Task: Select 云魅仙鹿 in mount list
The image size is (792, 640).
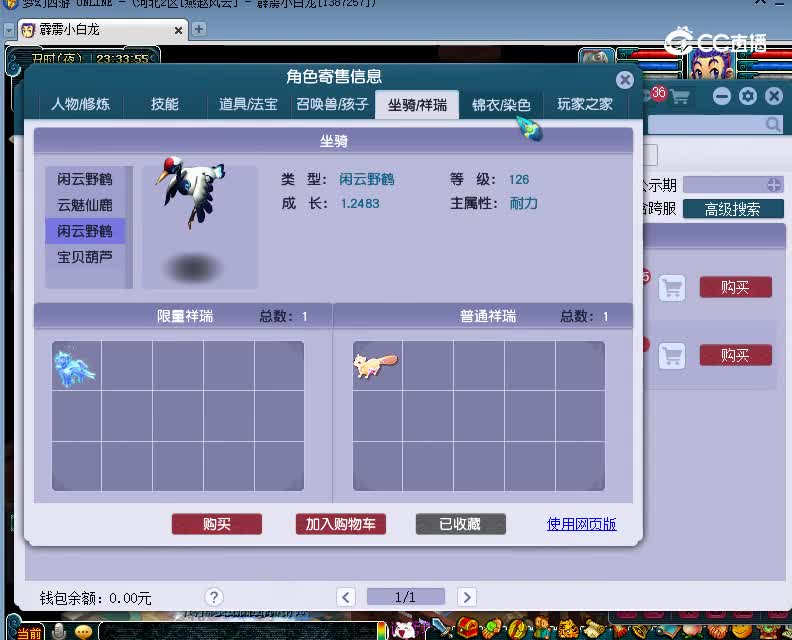Action: (x=85, y=205)
